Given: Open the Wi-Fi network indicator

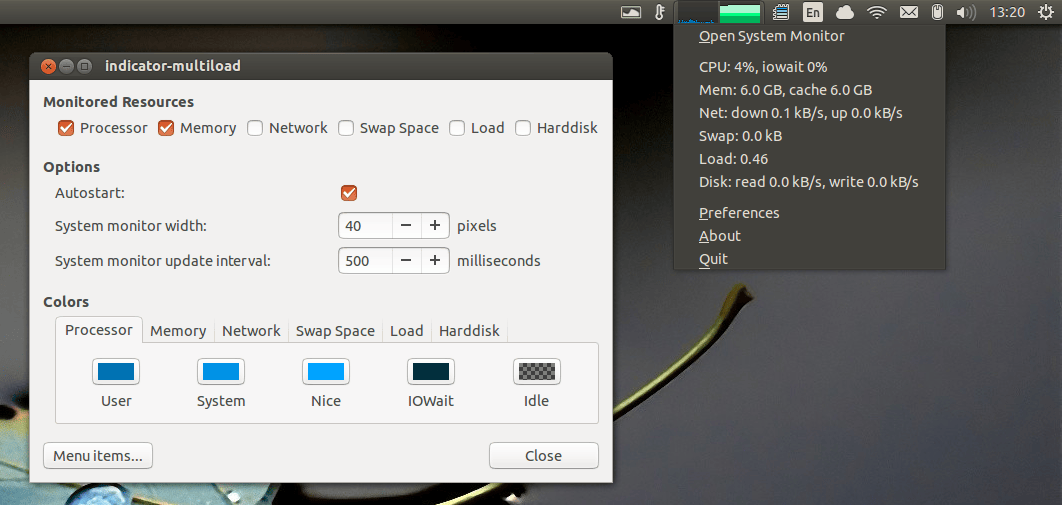Looking at the screenshot, I should [877, 13].
